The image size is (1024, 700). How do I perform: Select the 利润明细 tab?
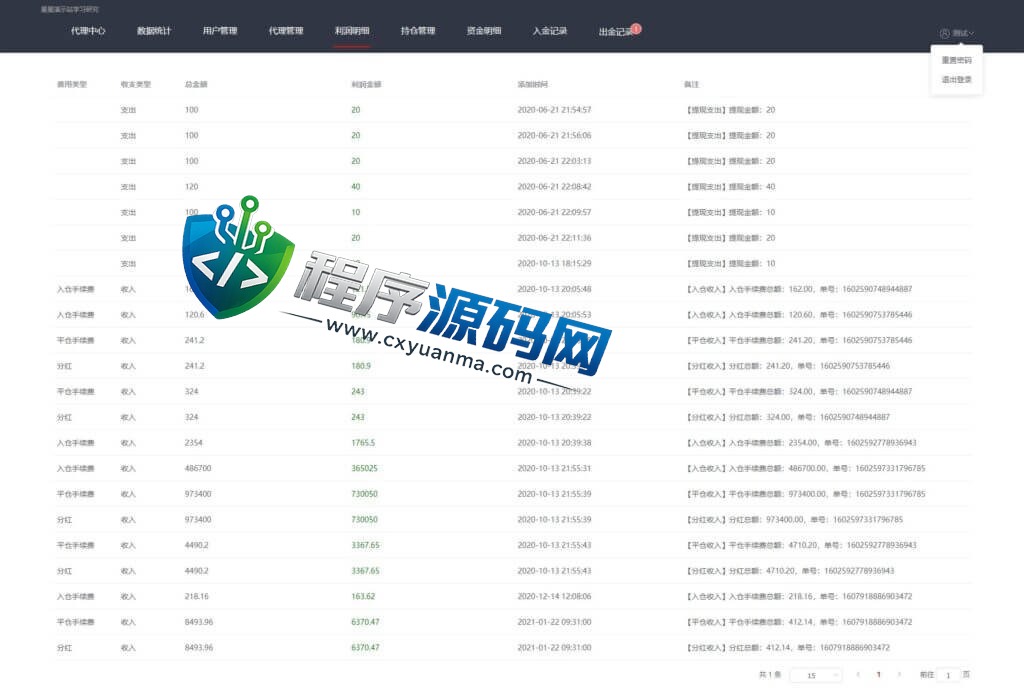pyautogui.click(x=352, y=31)
